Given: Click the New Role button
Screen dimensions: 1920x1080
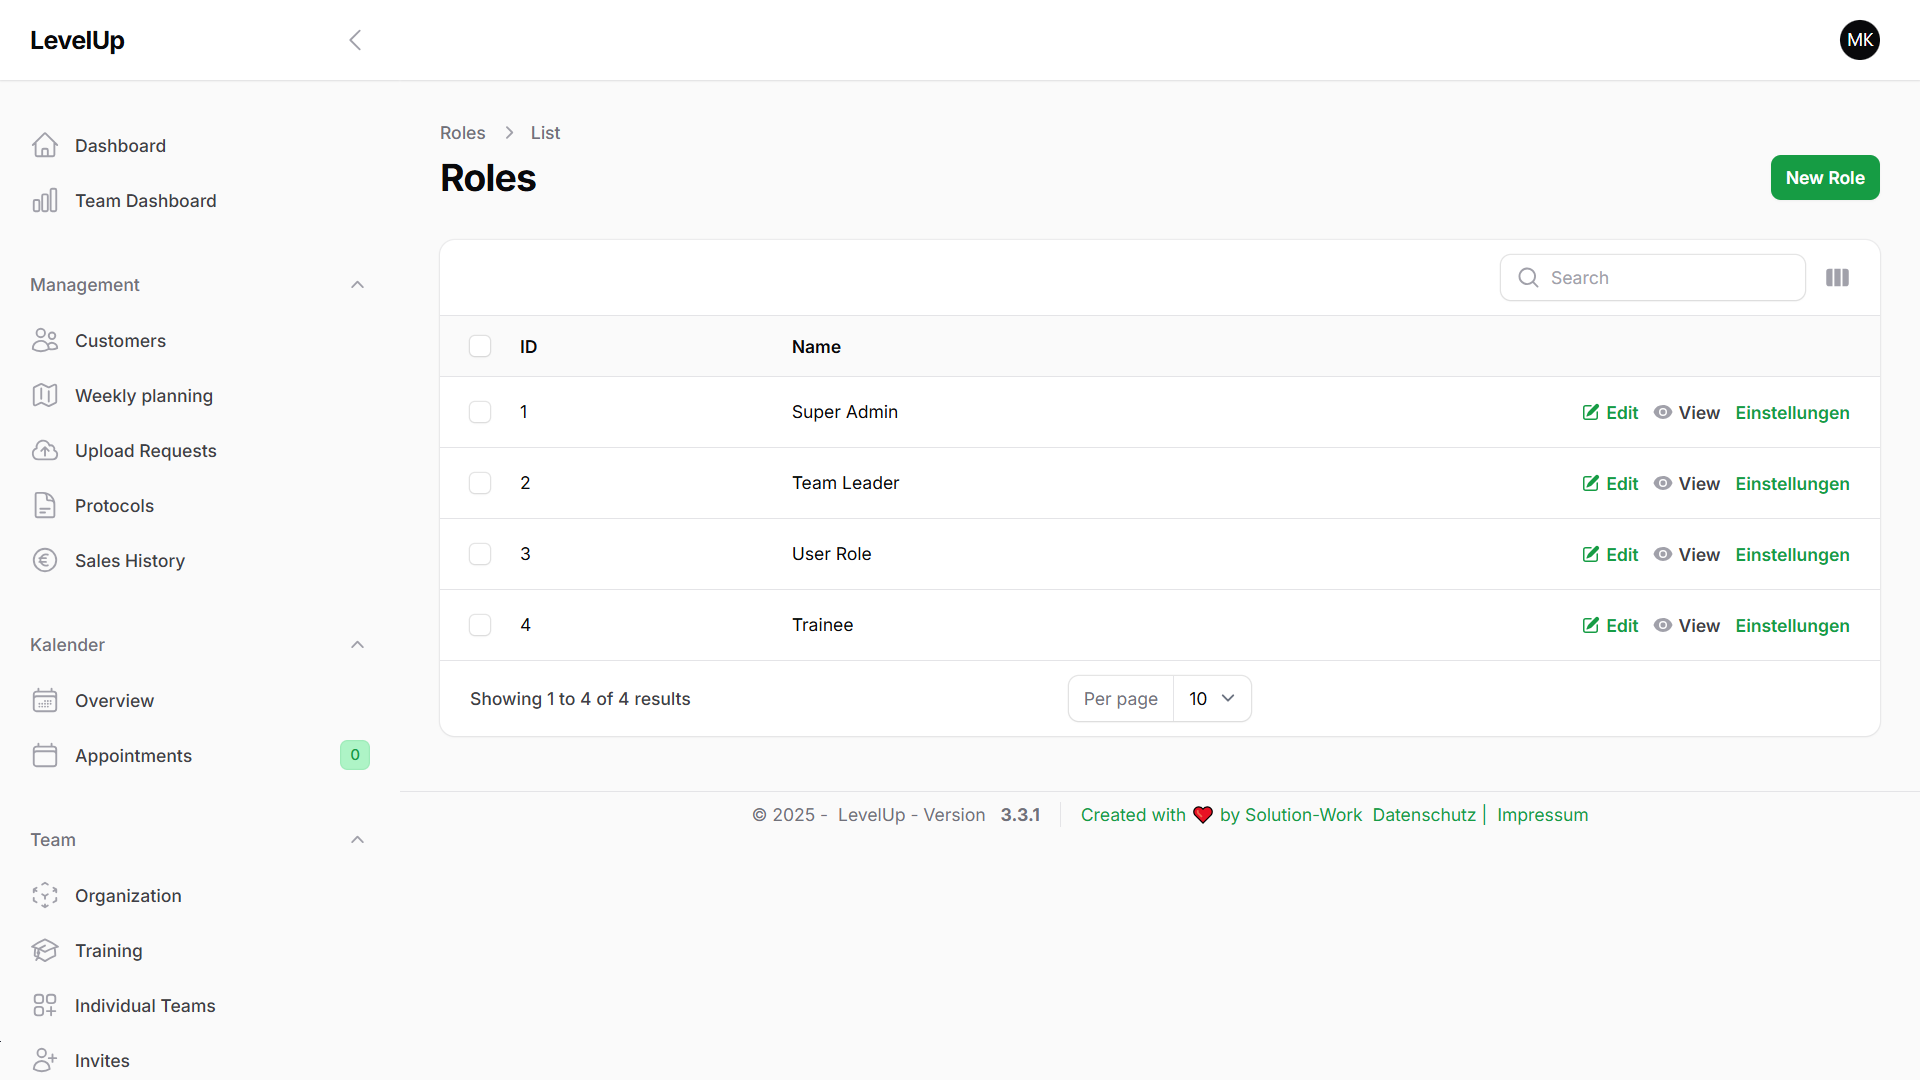Looking at the screenshot, I should 1824,178.
